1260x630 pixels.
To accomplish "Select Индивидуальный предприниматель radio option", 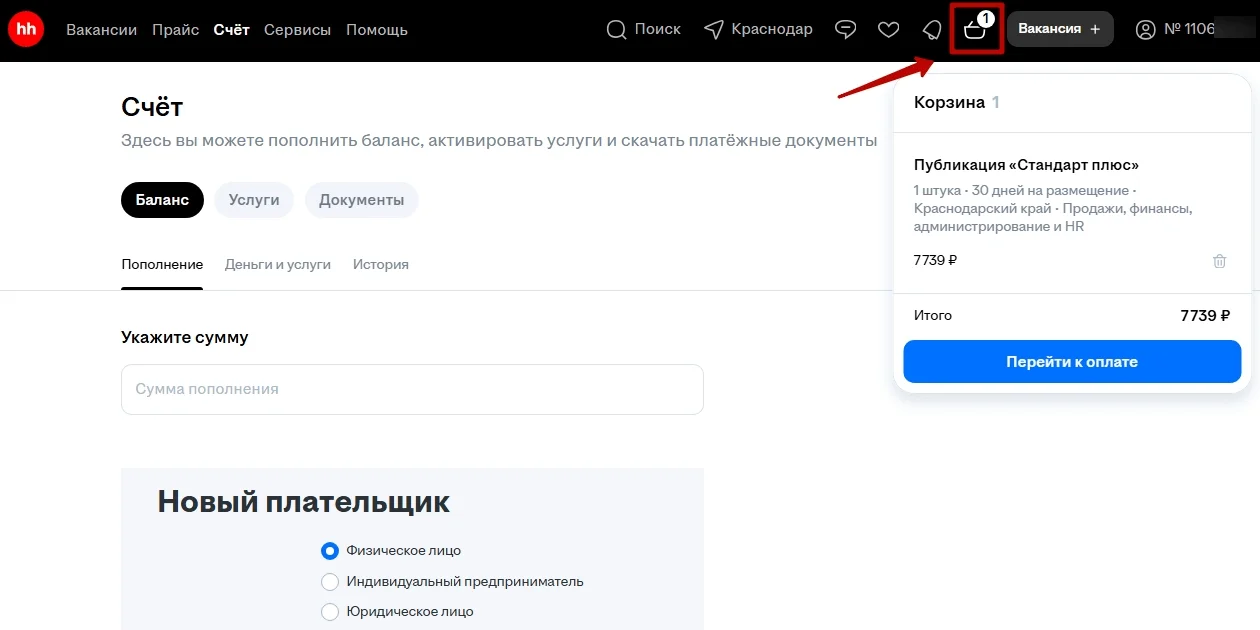I will 330,582.
